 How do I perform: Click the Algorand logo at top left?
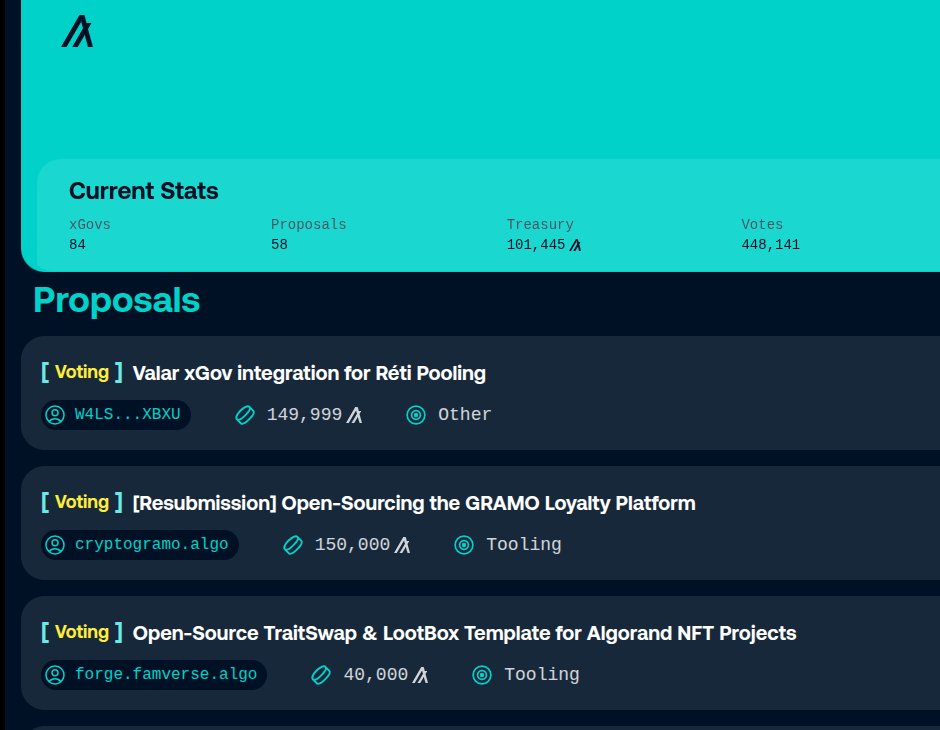77,31
